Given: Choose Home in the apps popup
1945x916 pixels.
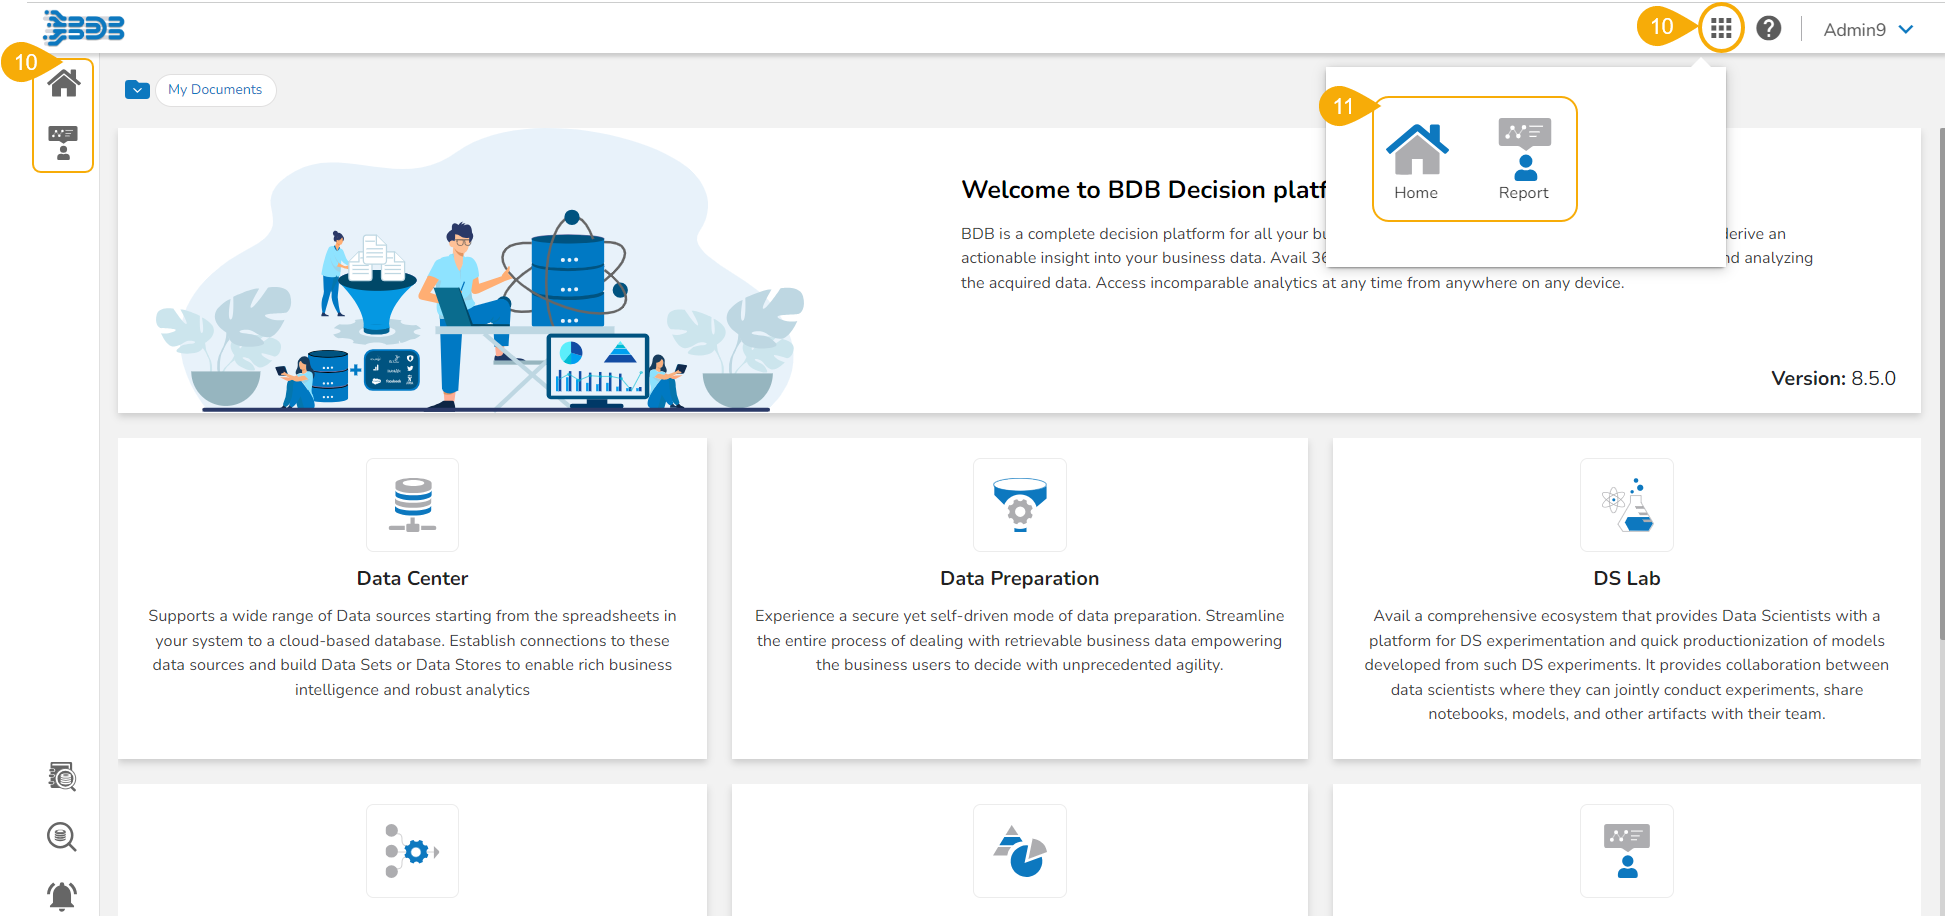Looking at the screenshot, I should [1416, 160].
